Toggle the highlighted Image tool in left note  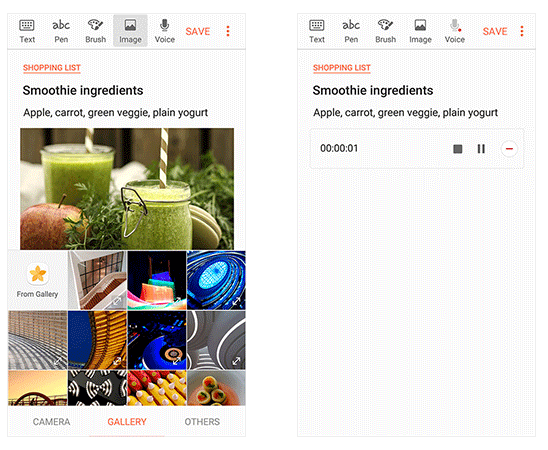point(130,31)
